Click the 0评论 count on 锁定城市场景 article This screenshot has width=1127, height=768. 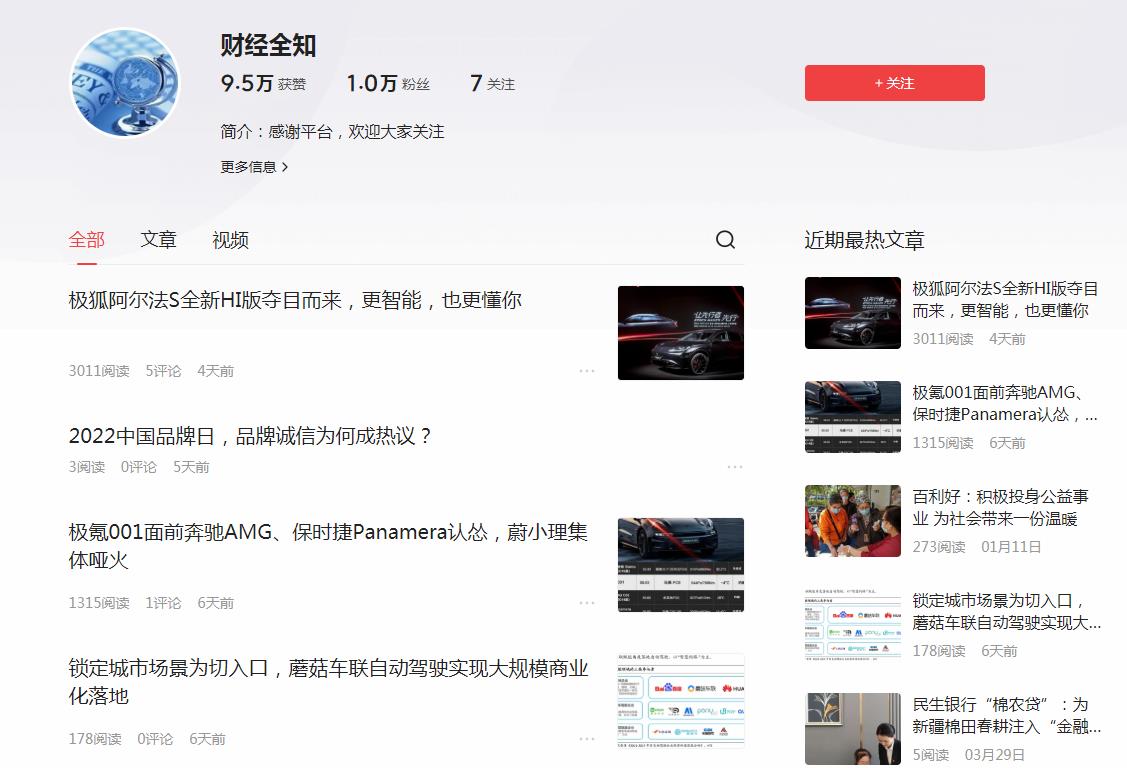pos(155,739)
